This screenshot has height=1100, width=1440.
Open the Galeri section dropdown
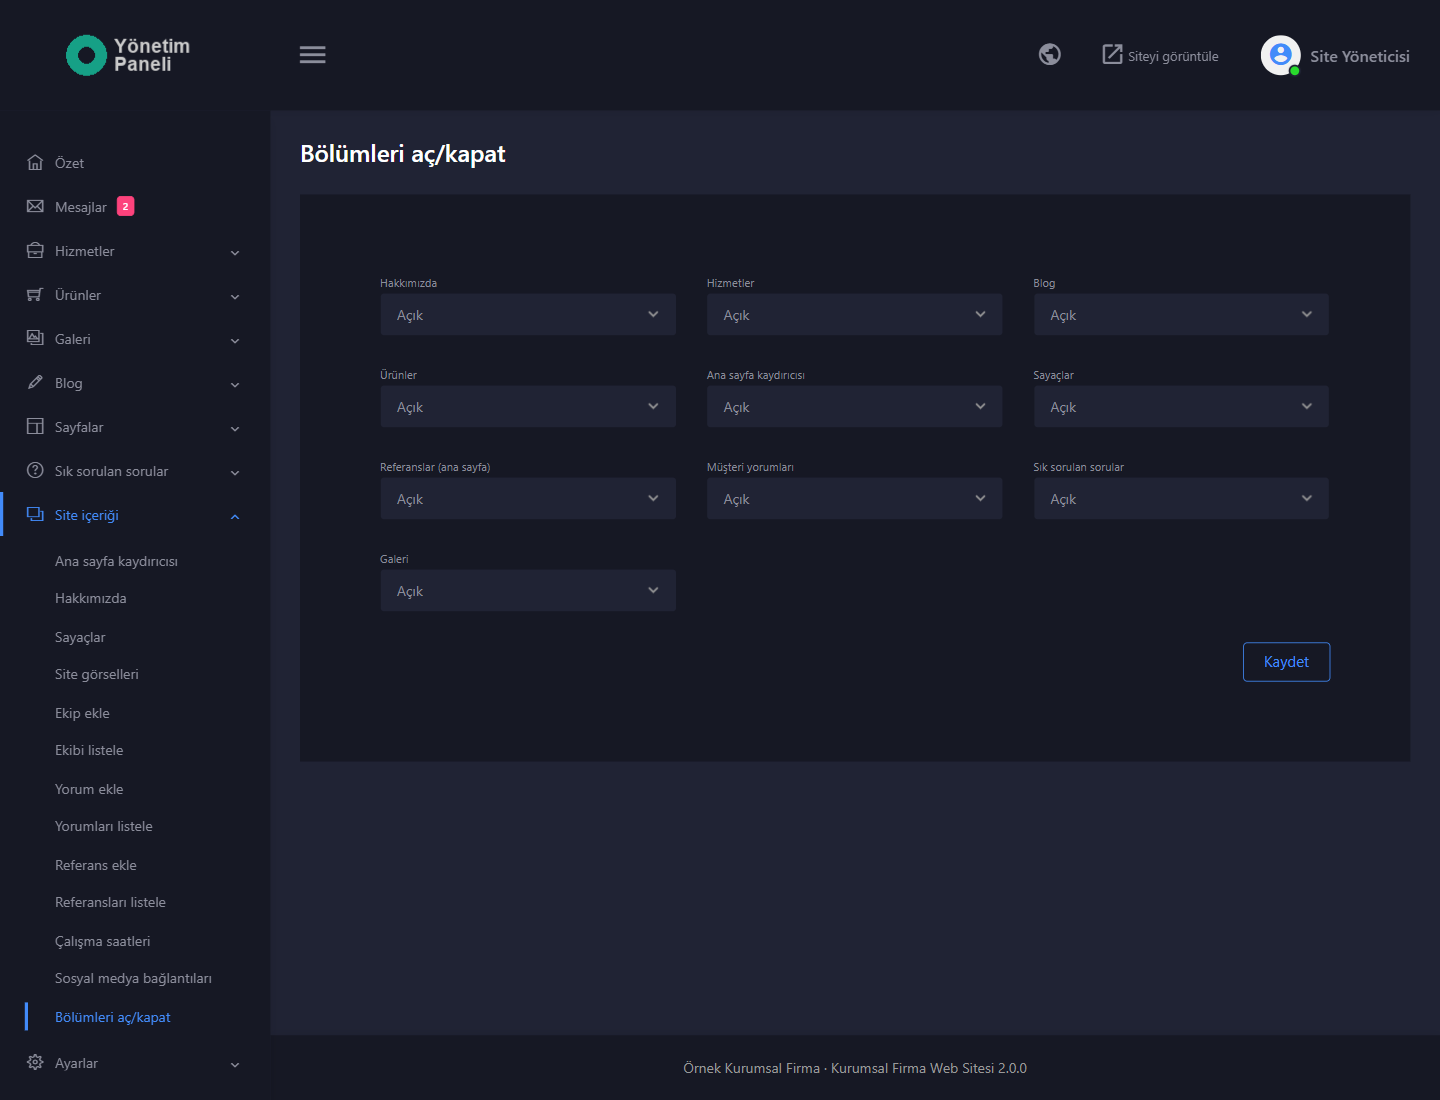click(x=528, y=591)
